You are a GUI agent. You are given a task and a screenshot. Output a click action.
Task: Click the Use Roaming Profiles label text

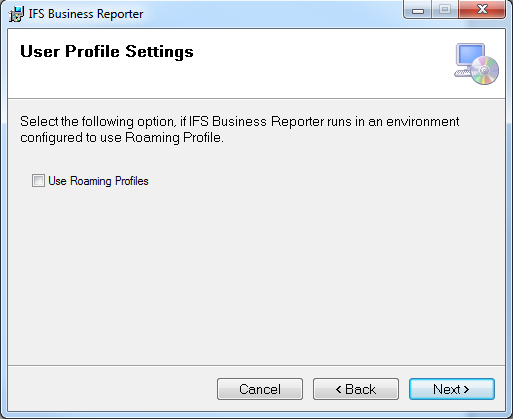[98, 181]
